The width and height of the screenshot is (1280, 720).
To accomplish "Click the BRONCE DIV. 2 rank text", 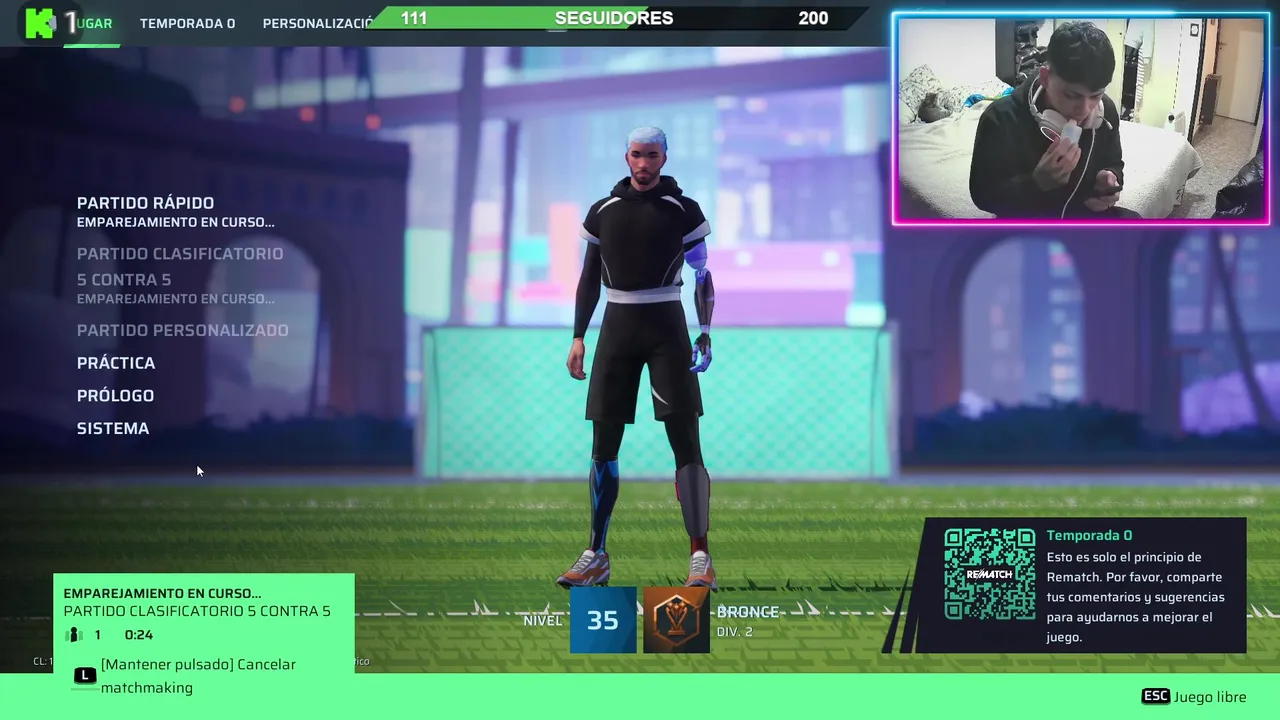I will (x=747, y=621).
